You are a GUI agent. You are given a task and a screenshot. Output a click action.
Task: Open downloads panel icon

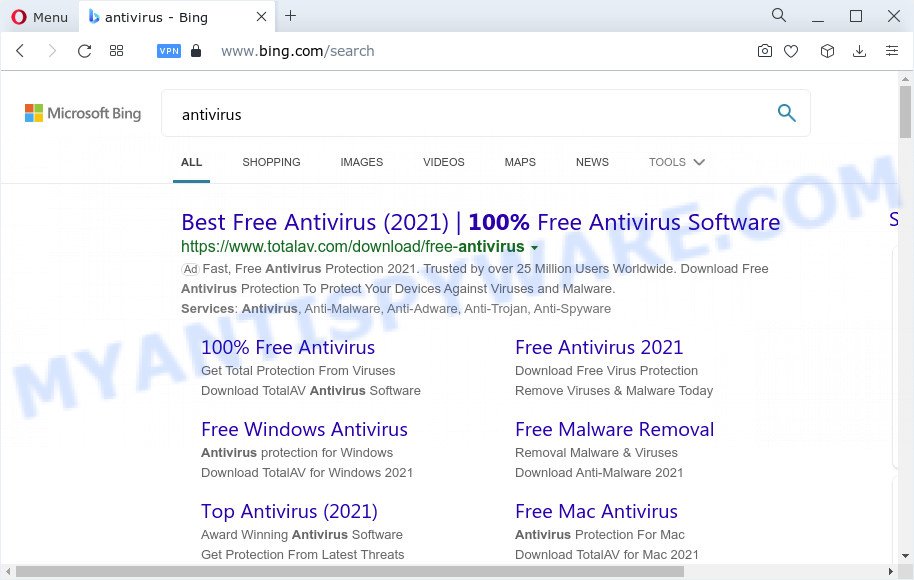coord(859,51)
